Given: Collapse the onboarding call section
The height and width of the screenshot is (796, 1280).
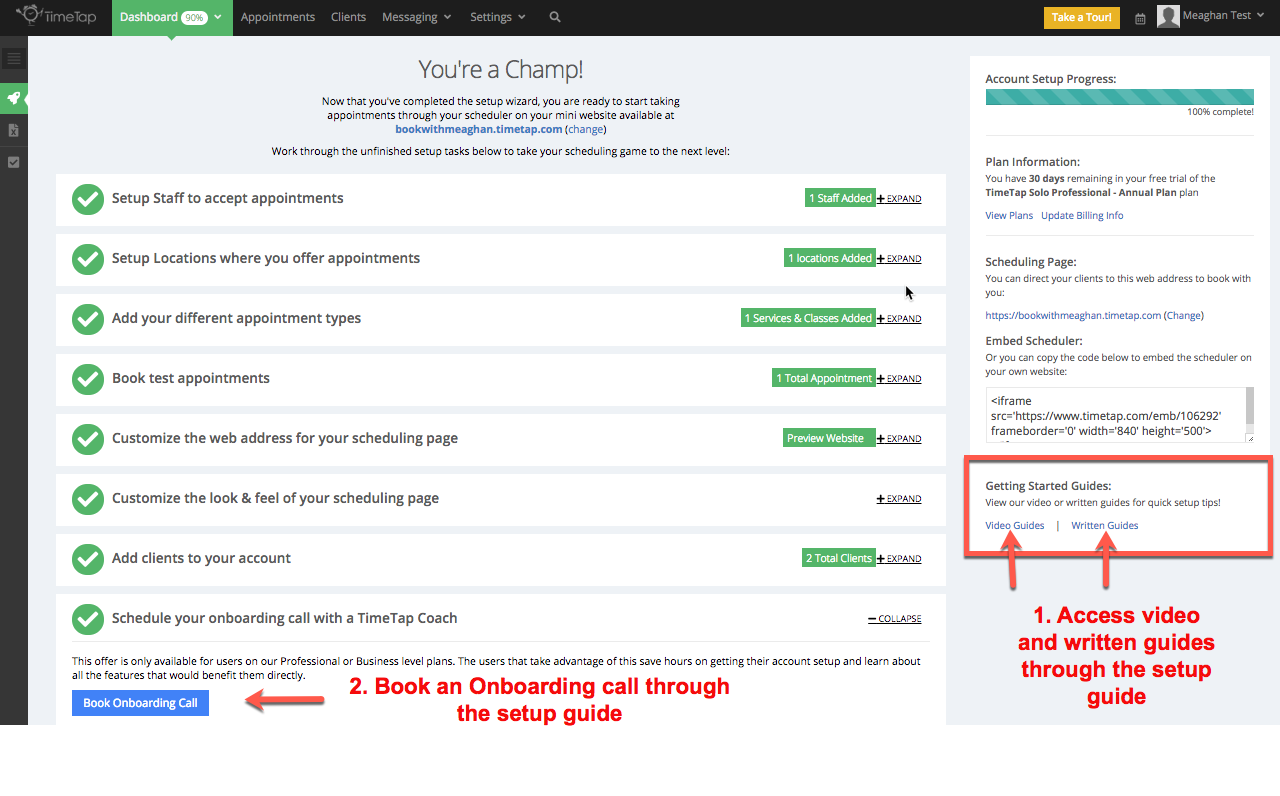Looking at the screenshot, I should pos(895,619).
